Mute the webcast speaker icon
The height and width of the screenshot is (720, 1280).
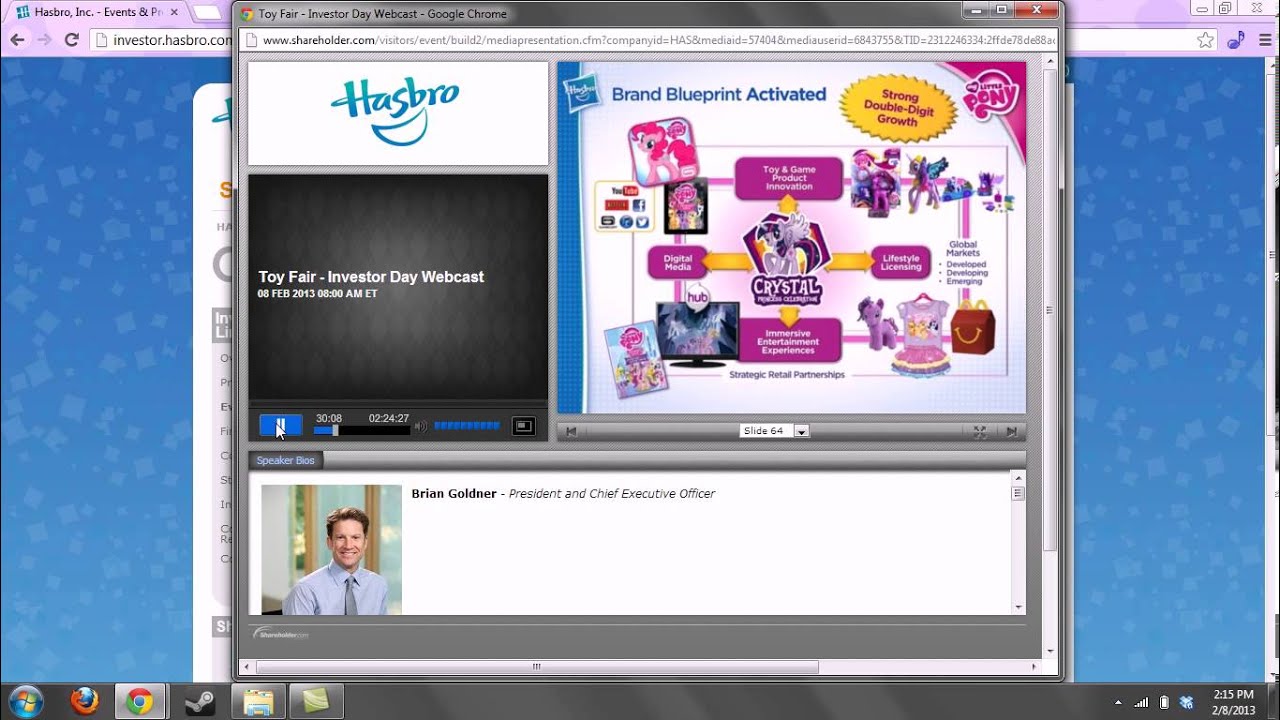coord(421,426)
